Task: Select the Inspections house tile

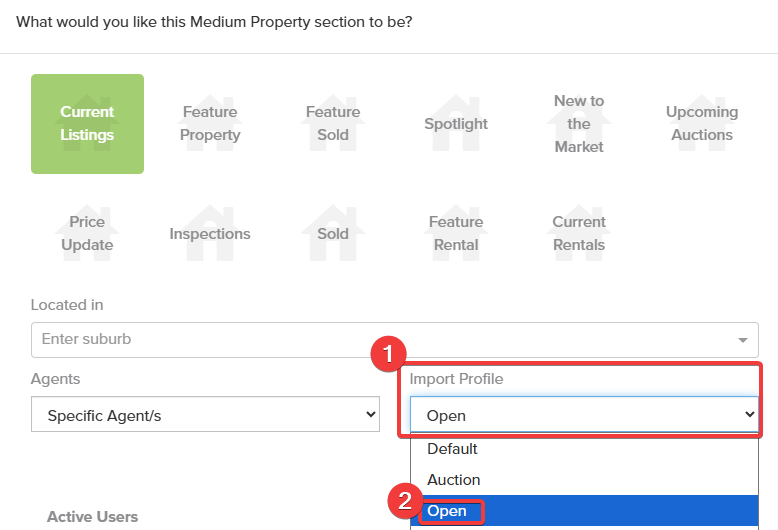Action: point(210,234)
